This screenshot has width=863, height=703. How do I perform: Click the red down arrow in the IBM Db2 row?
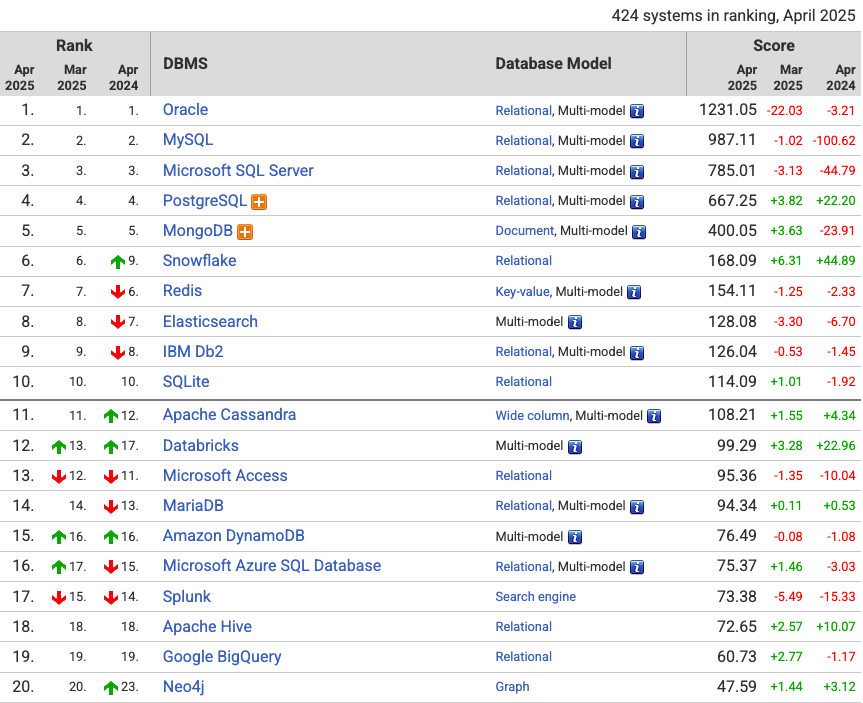click(118, 352)
